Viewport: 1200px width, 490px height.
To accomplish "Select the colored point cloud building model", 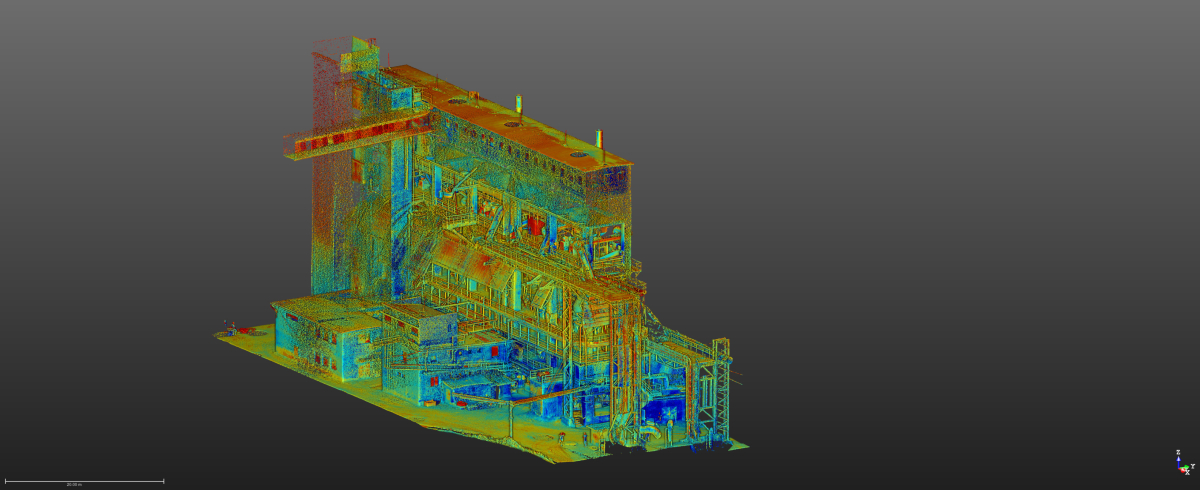I will [x=482, y=250].
